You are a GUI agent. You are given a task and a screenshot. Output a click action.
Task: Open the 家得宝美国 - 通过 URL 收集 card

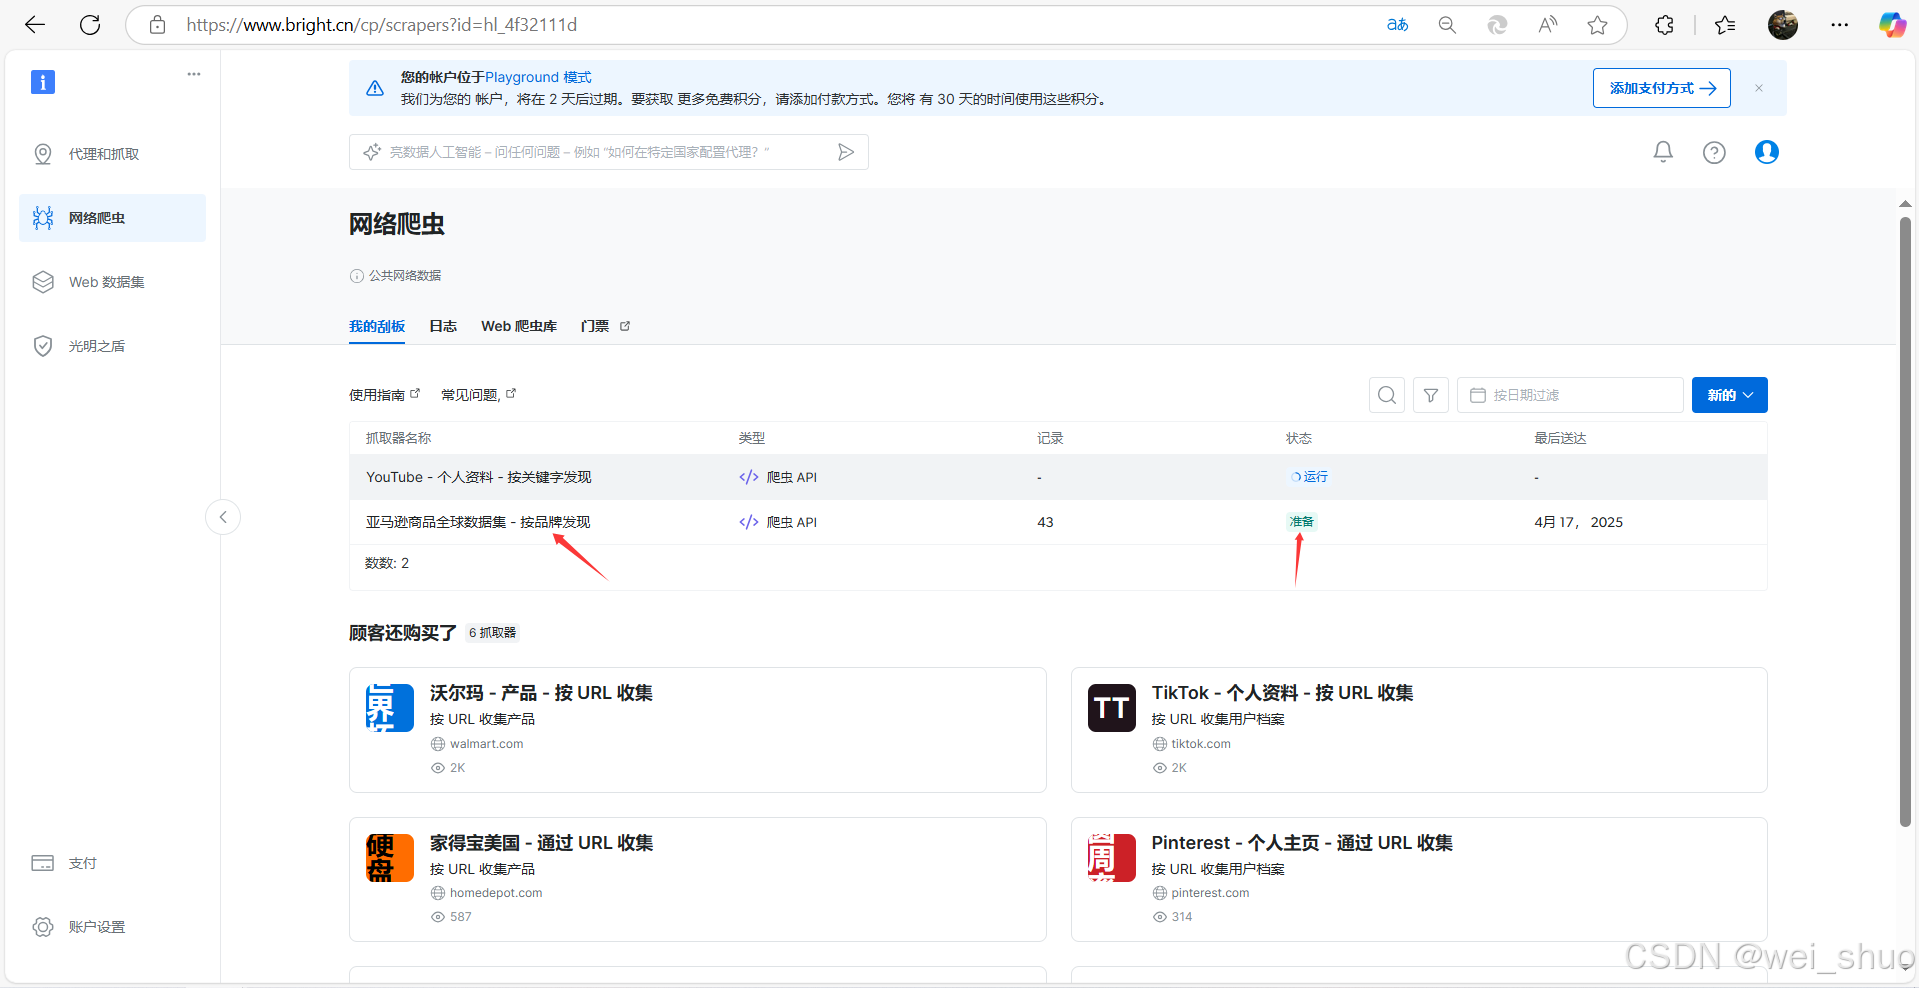tap(697, 880)
